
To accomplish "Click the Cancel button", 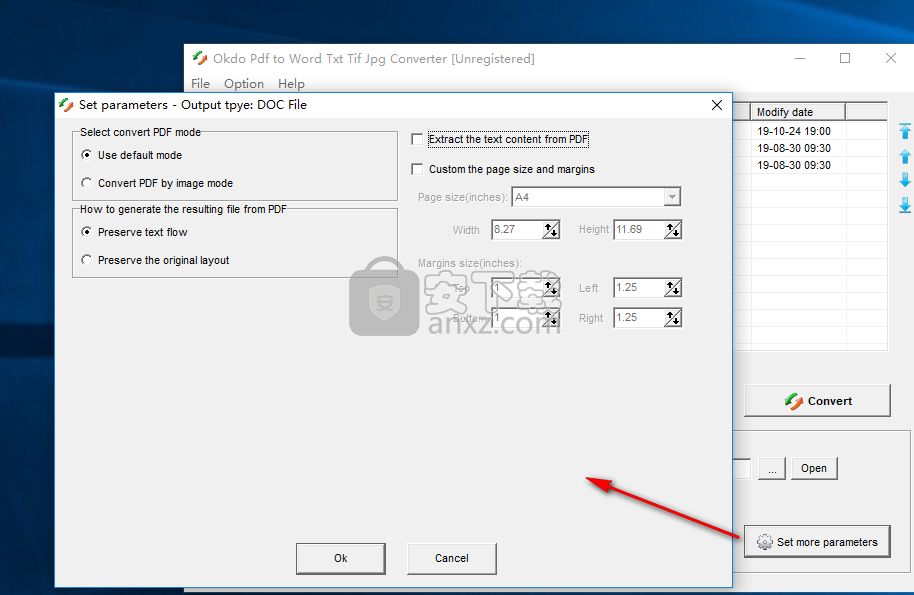I will [452, 558].
